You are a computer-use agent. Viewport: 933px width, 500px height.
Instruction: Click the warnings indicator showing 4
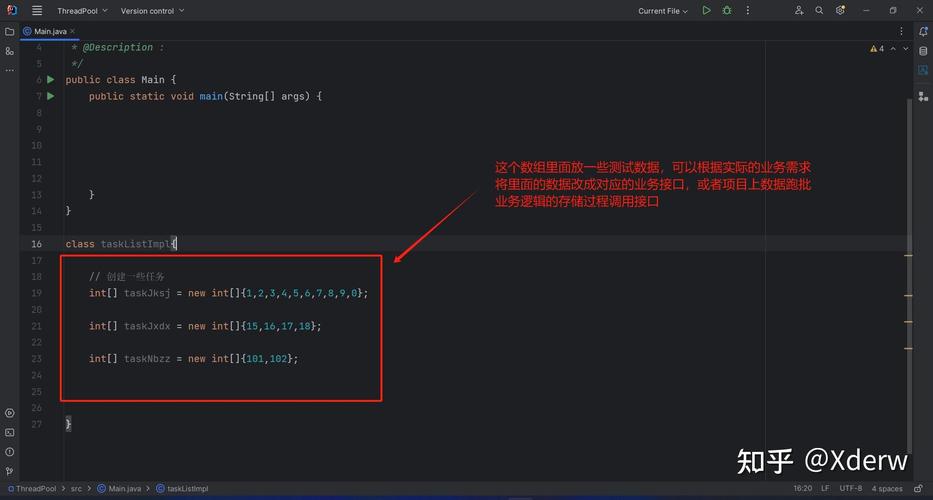point(877,49)
